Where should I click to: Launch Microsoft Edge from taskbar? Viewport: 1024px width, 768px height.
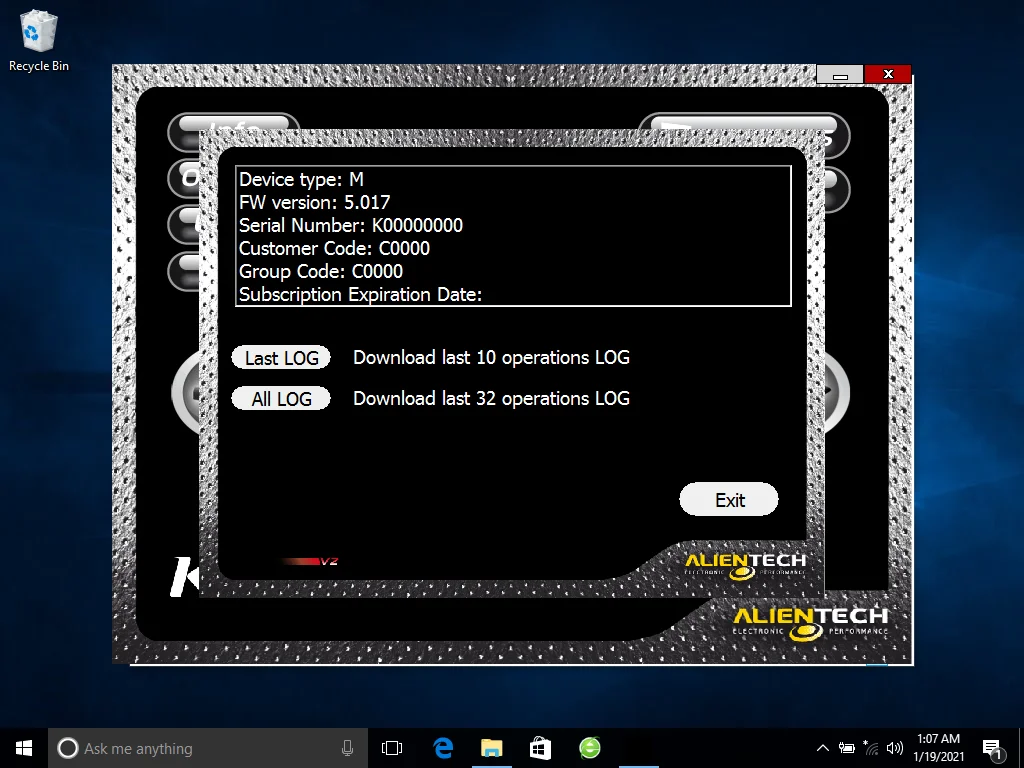443,748
